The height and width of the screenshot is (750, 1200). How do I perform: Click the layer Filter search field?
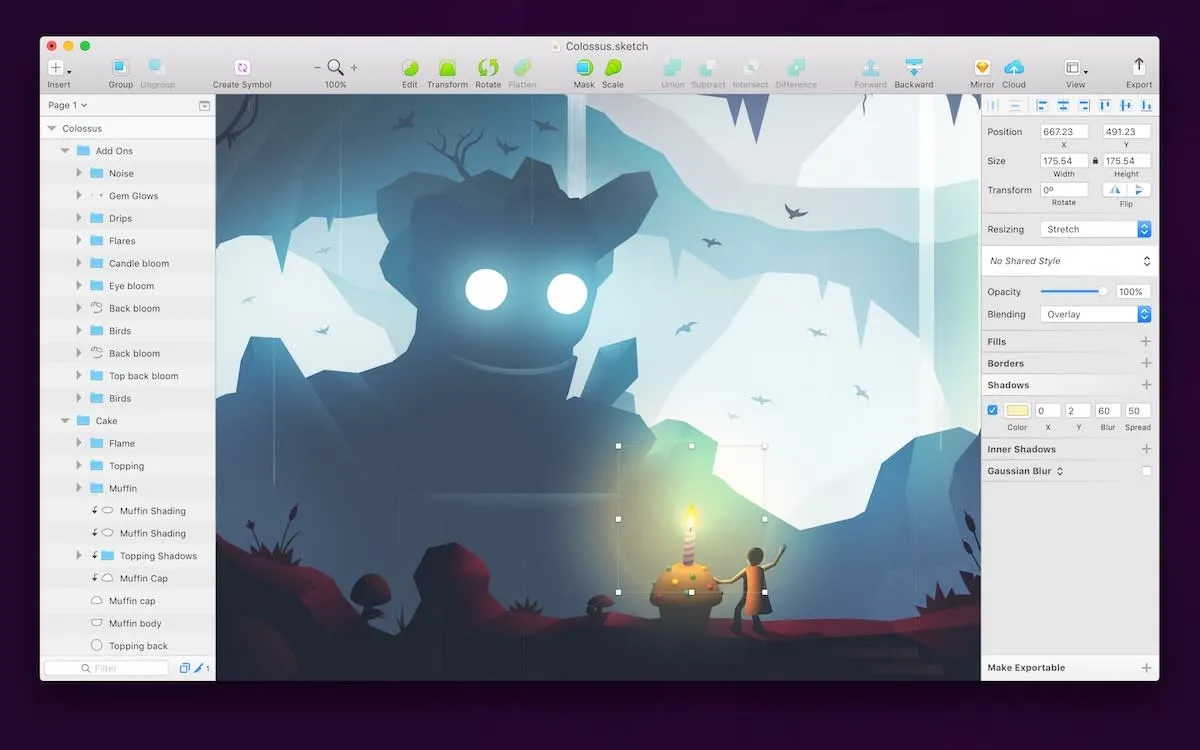(x=106, y=668)
